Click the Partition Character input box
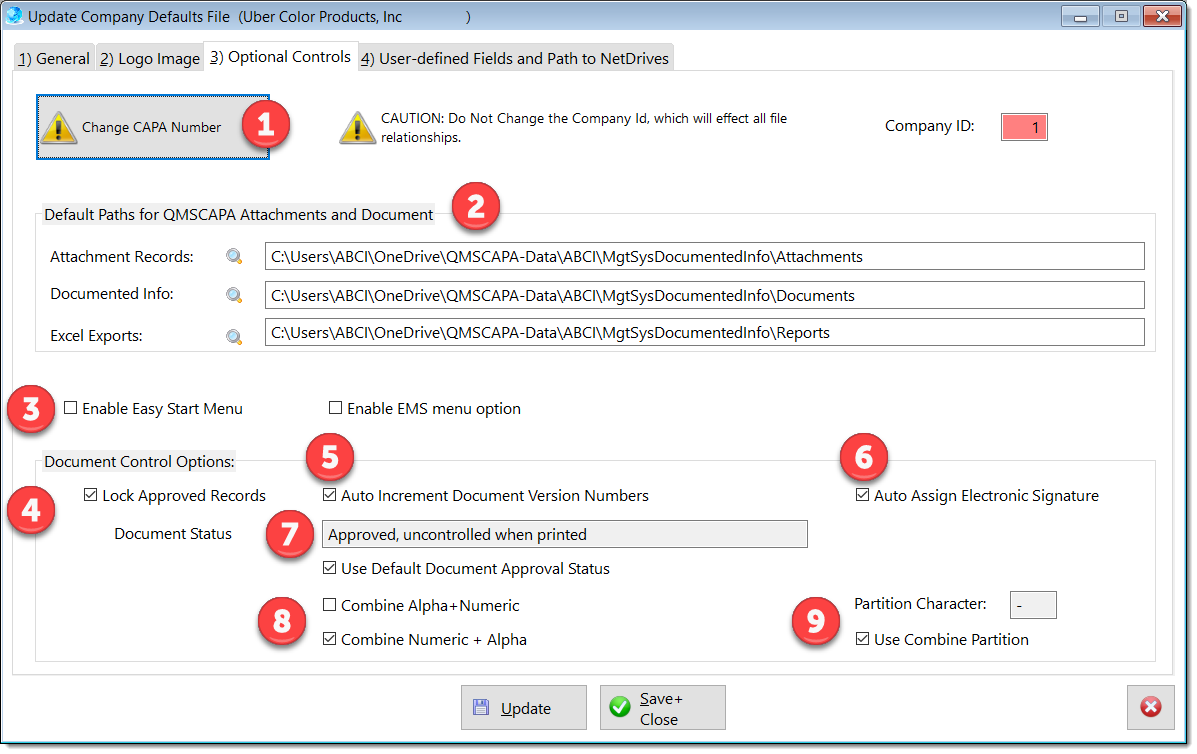The height and width of the screenshot is (754, 1197). [x=1033, y=605]
